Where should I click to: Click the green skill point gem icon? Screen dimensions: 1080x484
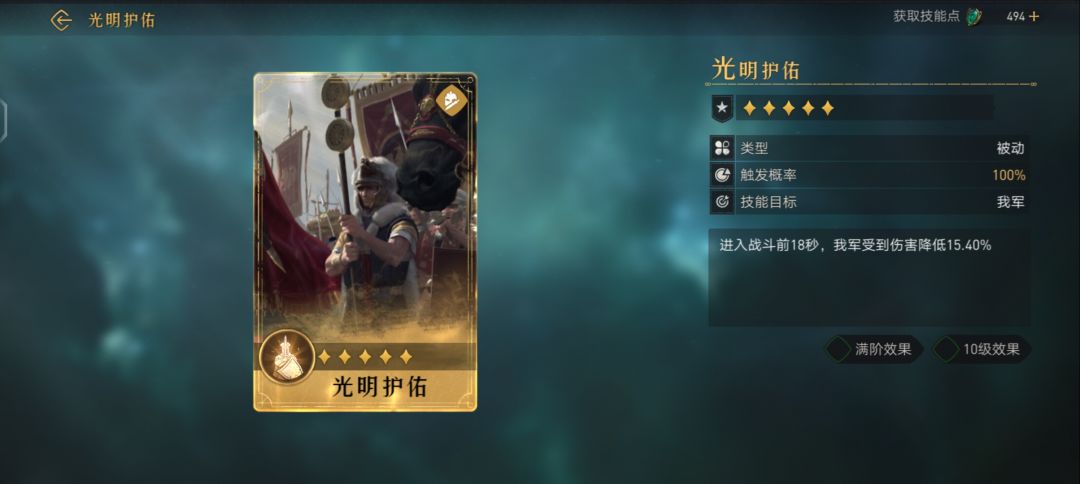coord(974,17)
